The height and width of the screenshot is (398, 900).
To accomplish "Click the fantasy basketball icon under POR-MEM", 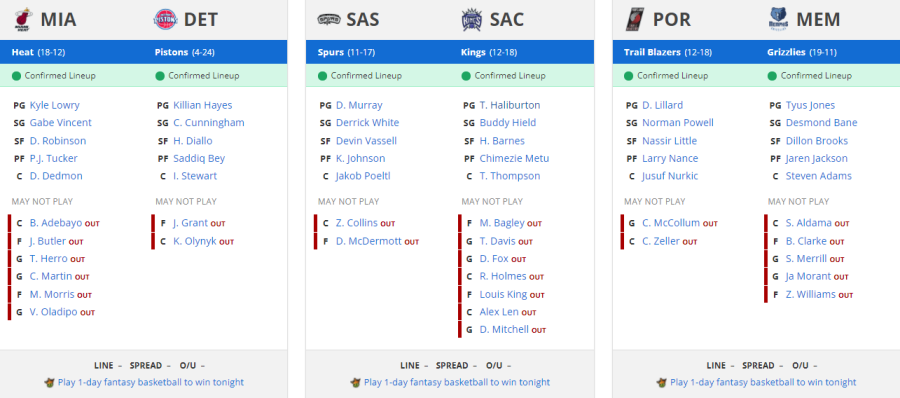I will point(662,382).
